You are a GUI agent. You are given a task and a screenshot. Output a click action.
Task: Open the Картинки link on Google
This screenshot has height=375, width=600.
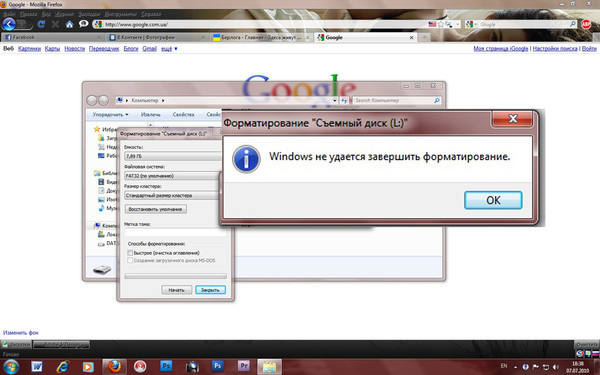pos(29,49)
